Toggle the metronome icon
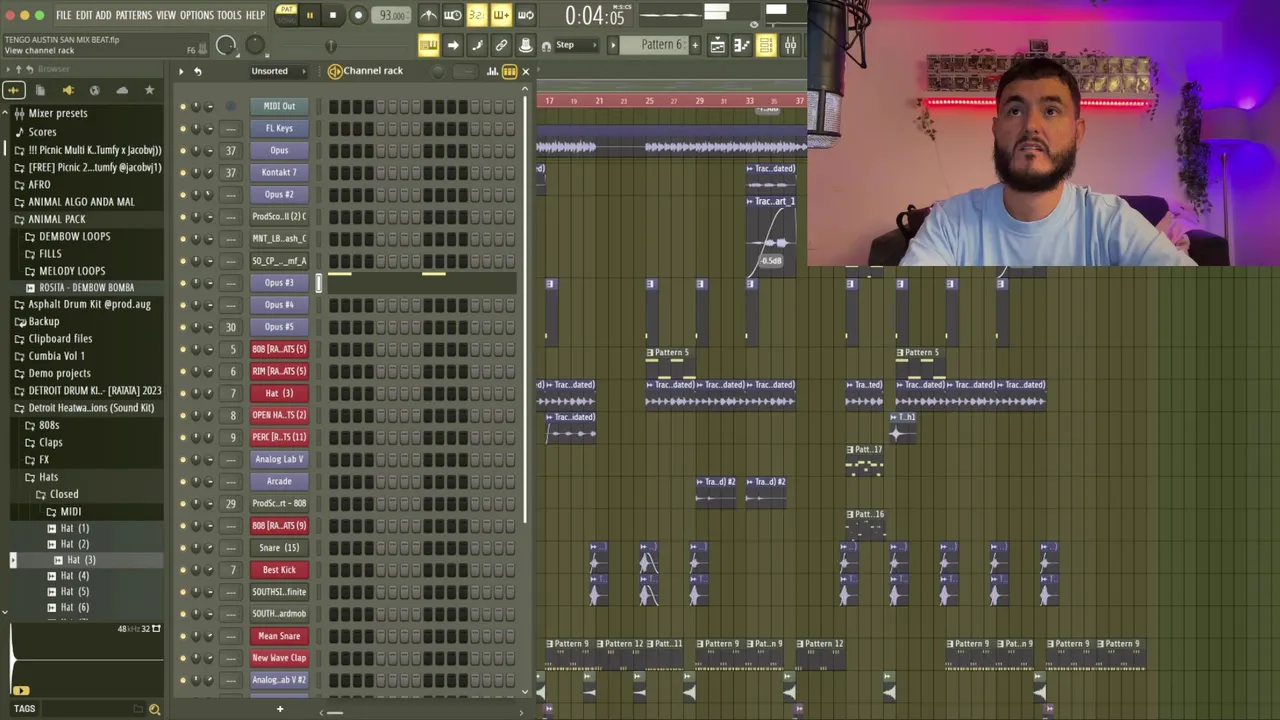 [x=428, y=15]
